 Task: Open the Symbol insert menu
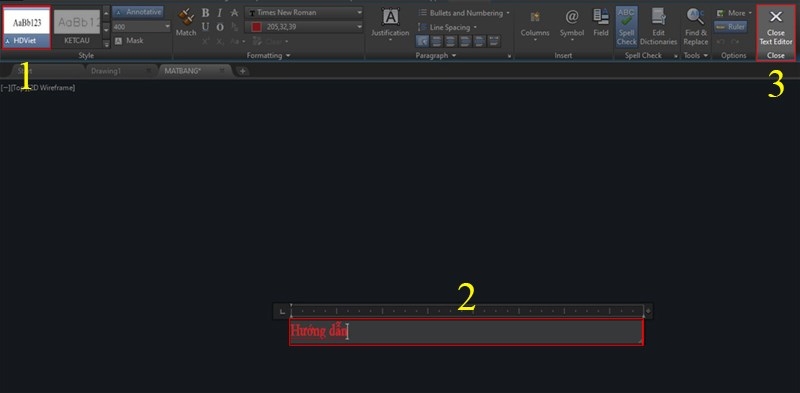(572, 24)
